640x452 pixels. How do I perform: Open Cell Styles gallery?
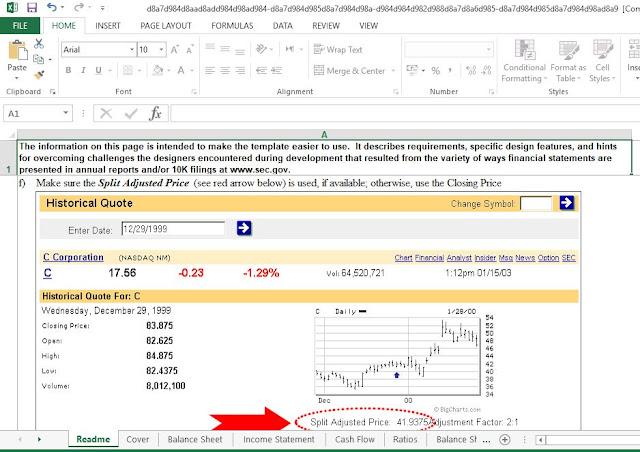602,61
